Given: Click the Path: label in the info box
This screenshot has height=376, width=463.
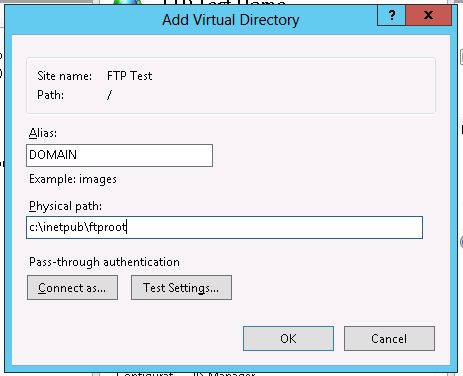Looking at the screenshot, I should [x=50, y=95].
